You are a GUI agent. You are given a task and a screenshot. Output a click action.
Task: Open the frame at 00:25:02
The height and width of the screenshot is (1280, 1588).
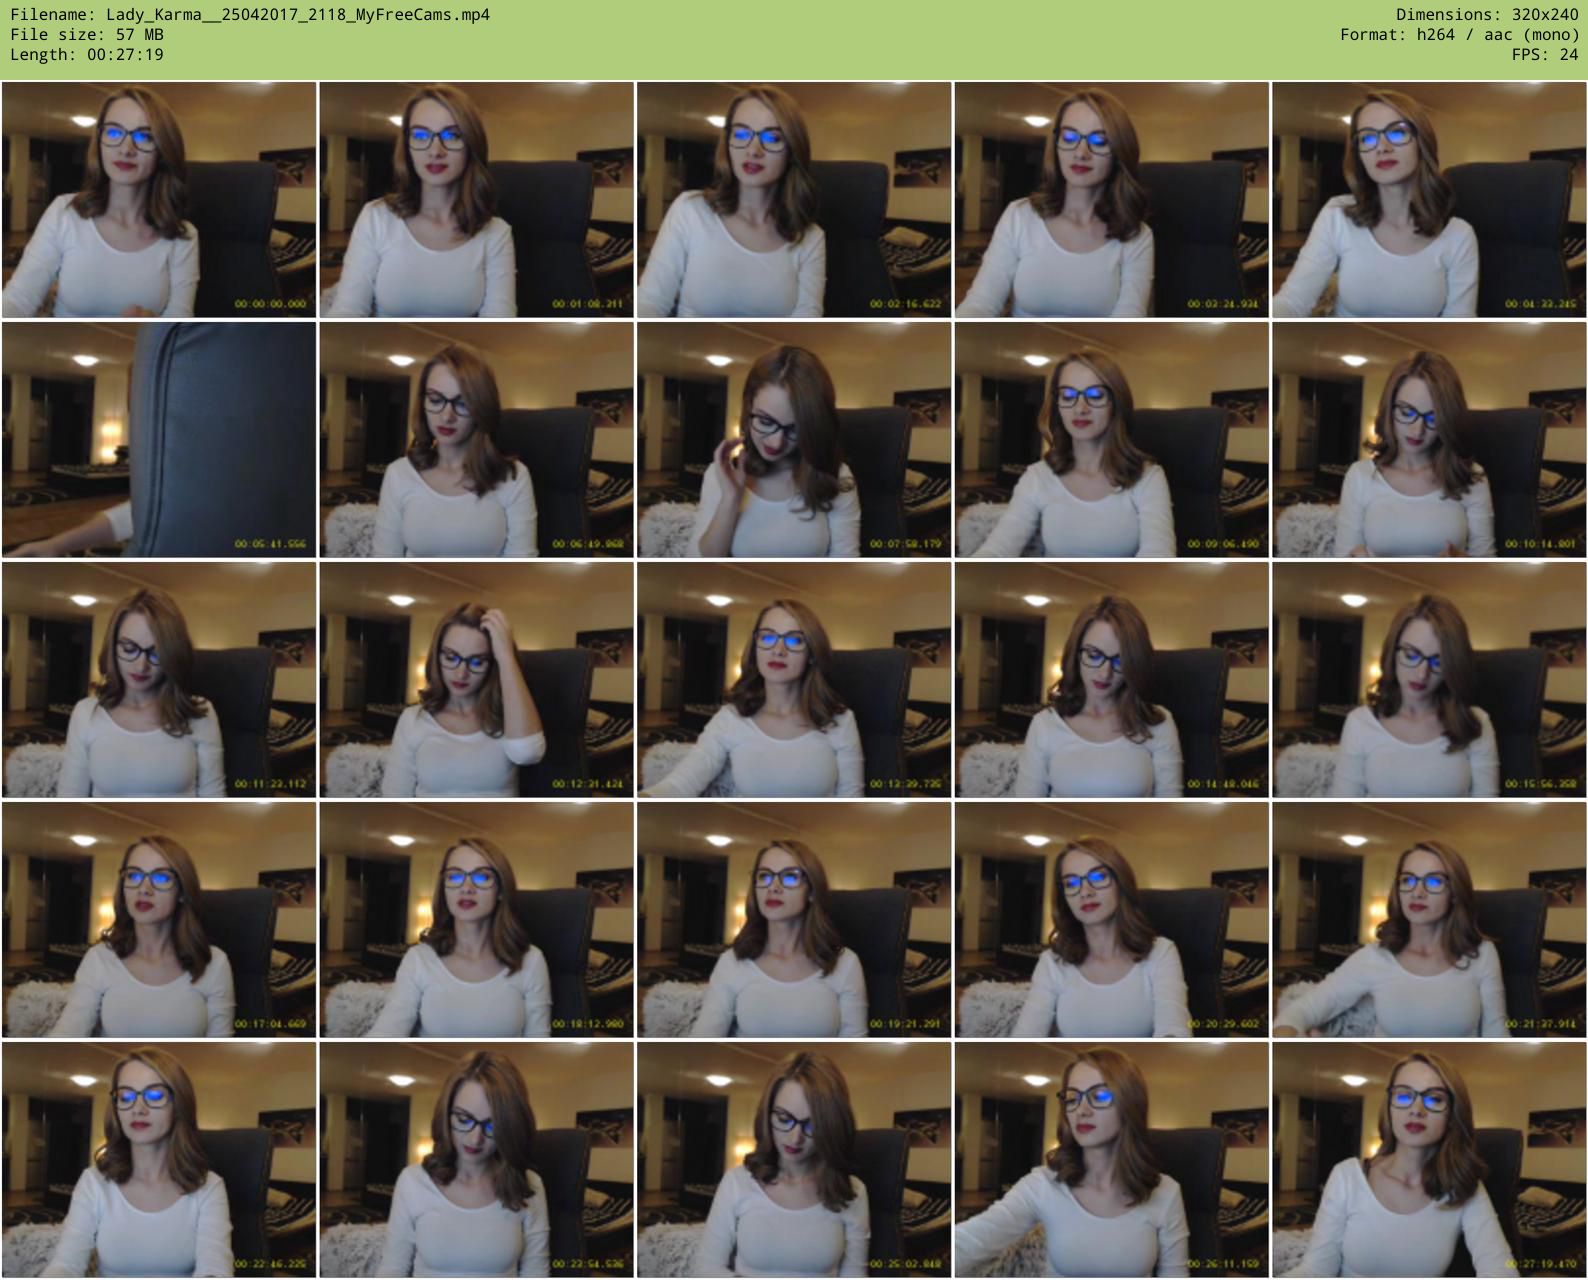click(794, 1159)
